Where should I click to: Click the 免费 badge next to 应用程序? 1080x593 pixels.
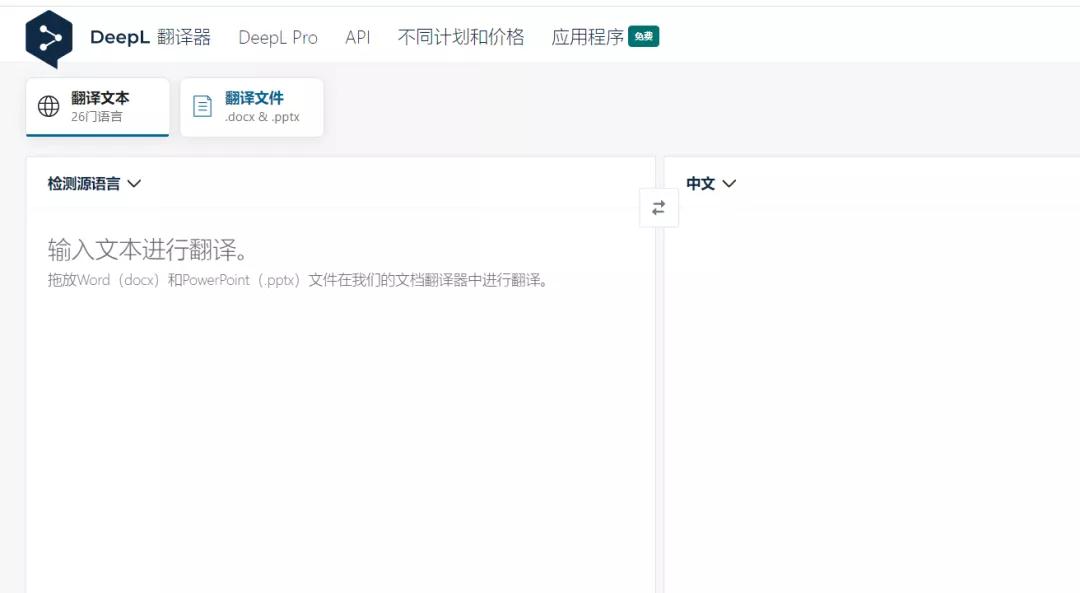[x=643, y=37]
